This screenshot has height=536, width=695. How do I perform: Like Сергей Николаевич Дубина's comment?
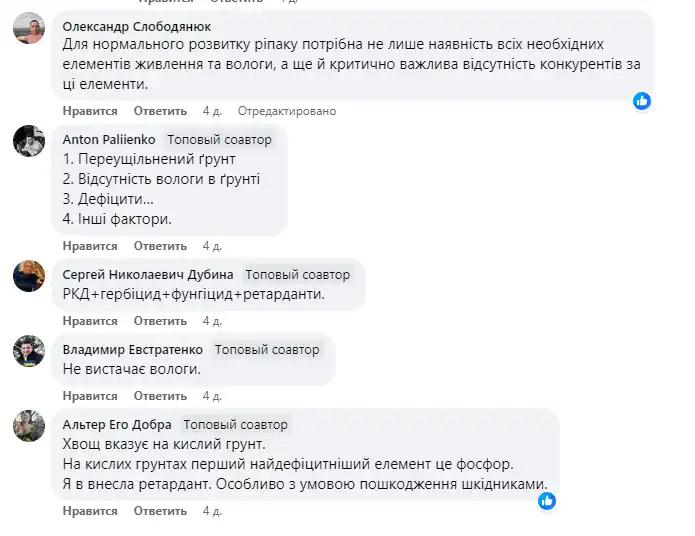tap(90, 321)
